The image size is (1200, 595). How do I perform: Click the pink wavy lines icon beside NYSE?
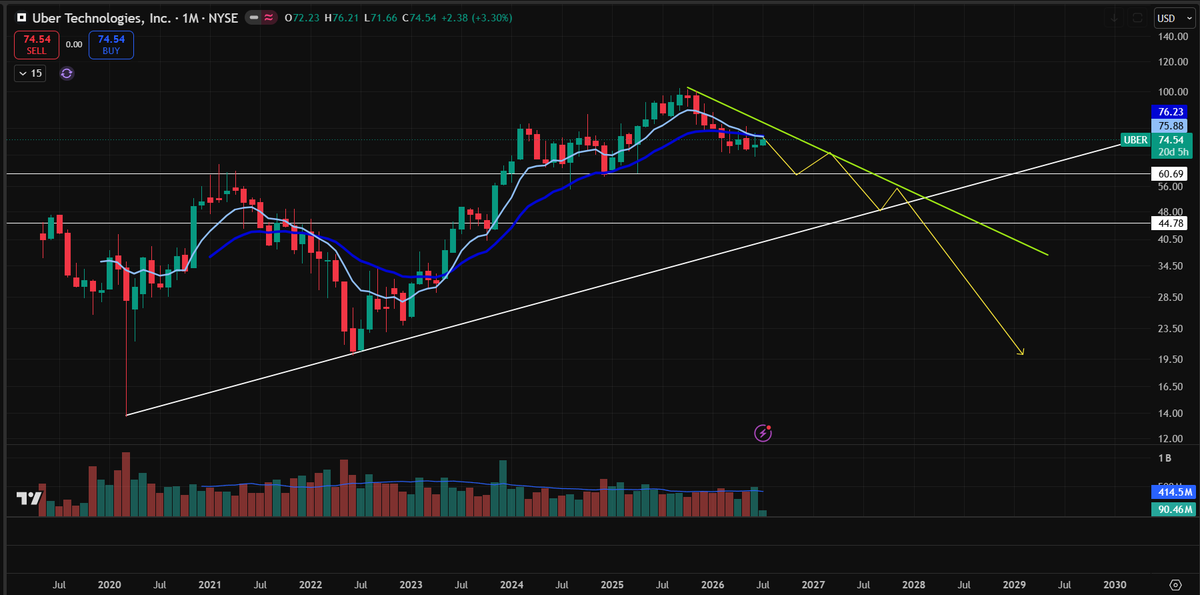coord(268,18)
